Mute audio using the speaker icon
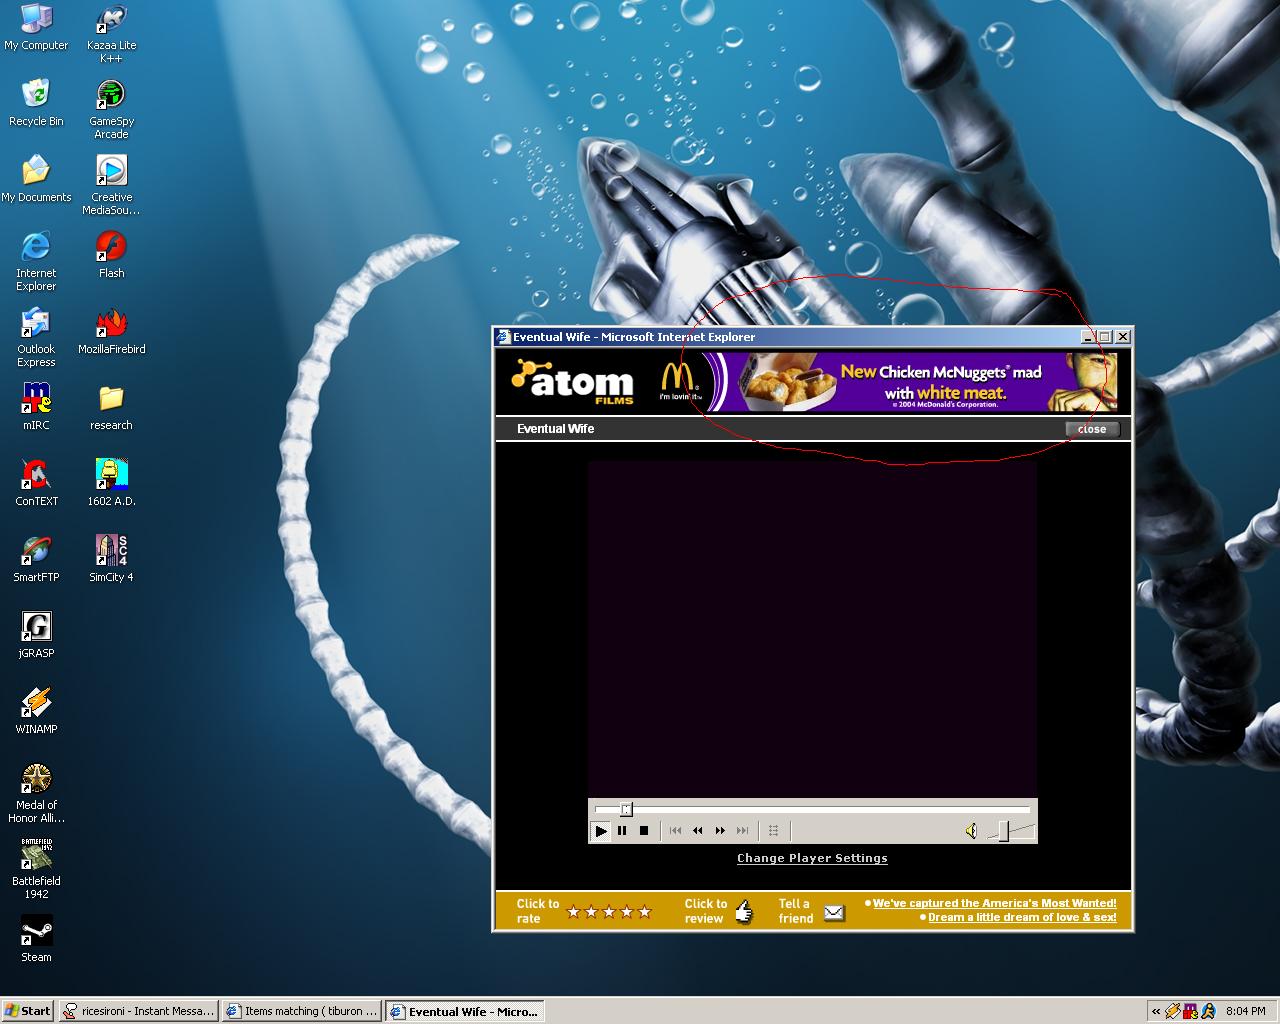Image resolution: width=1280 pixels, height=1024 pixels. (970, 830)
